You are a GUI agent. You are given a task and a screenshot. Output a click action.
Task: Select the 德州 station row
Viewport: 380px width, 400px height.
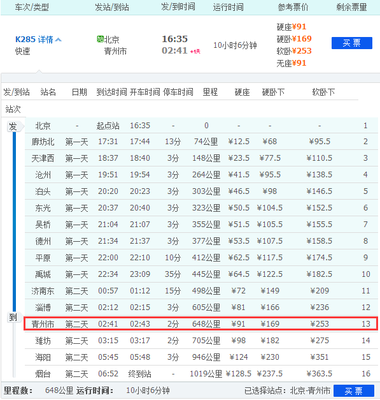tap(202, 241)
